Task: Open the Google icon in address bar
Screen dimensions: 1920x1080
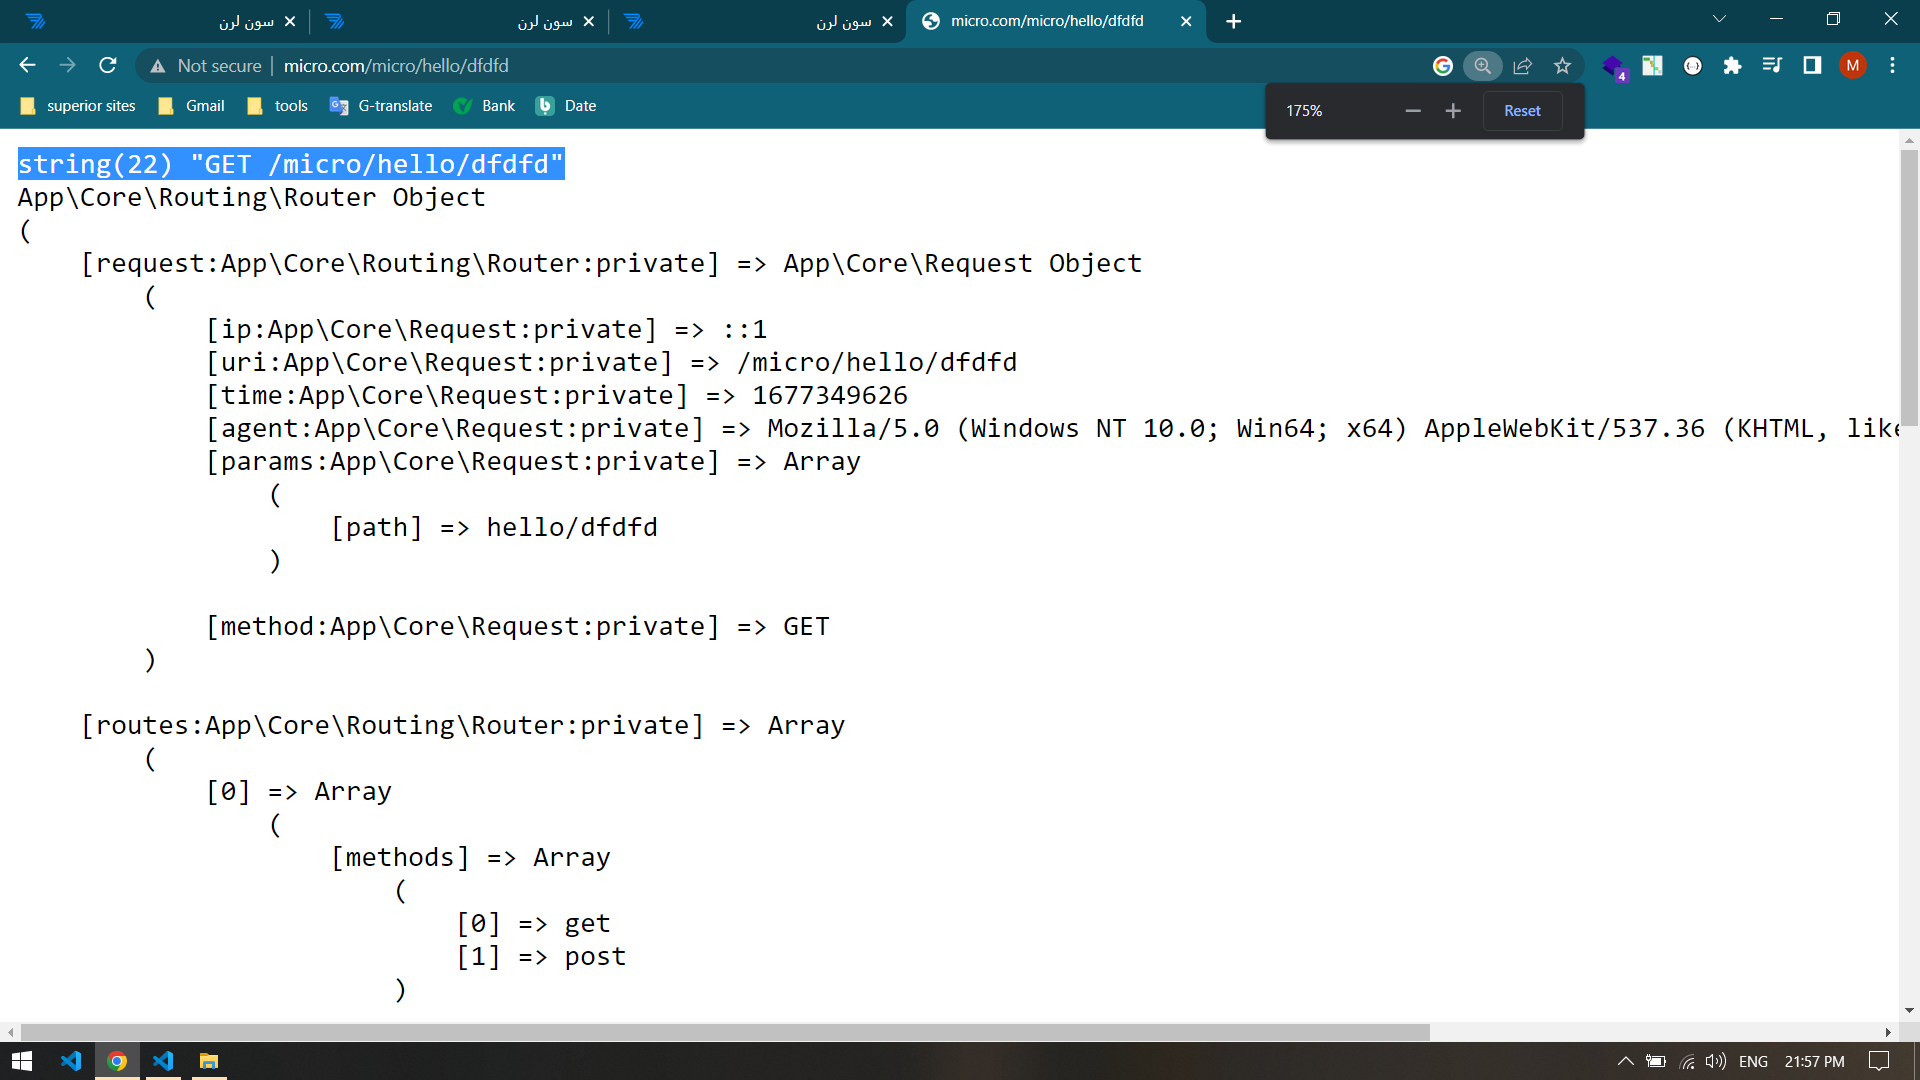Action: pyautogui.click(x=1442, y=65)
